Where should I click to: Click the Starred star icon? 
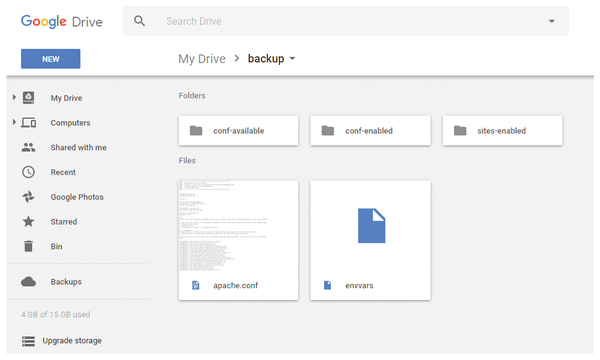pos(28,221)
